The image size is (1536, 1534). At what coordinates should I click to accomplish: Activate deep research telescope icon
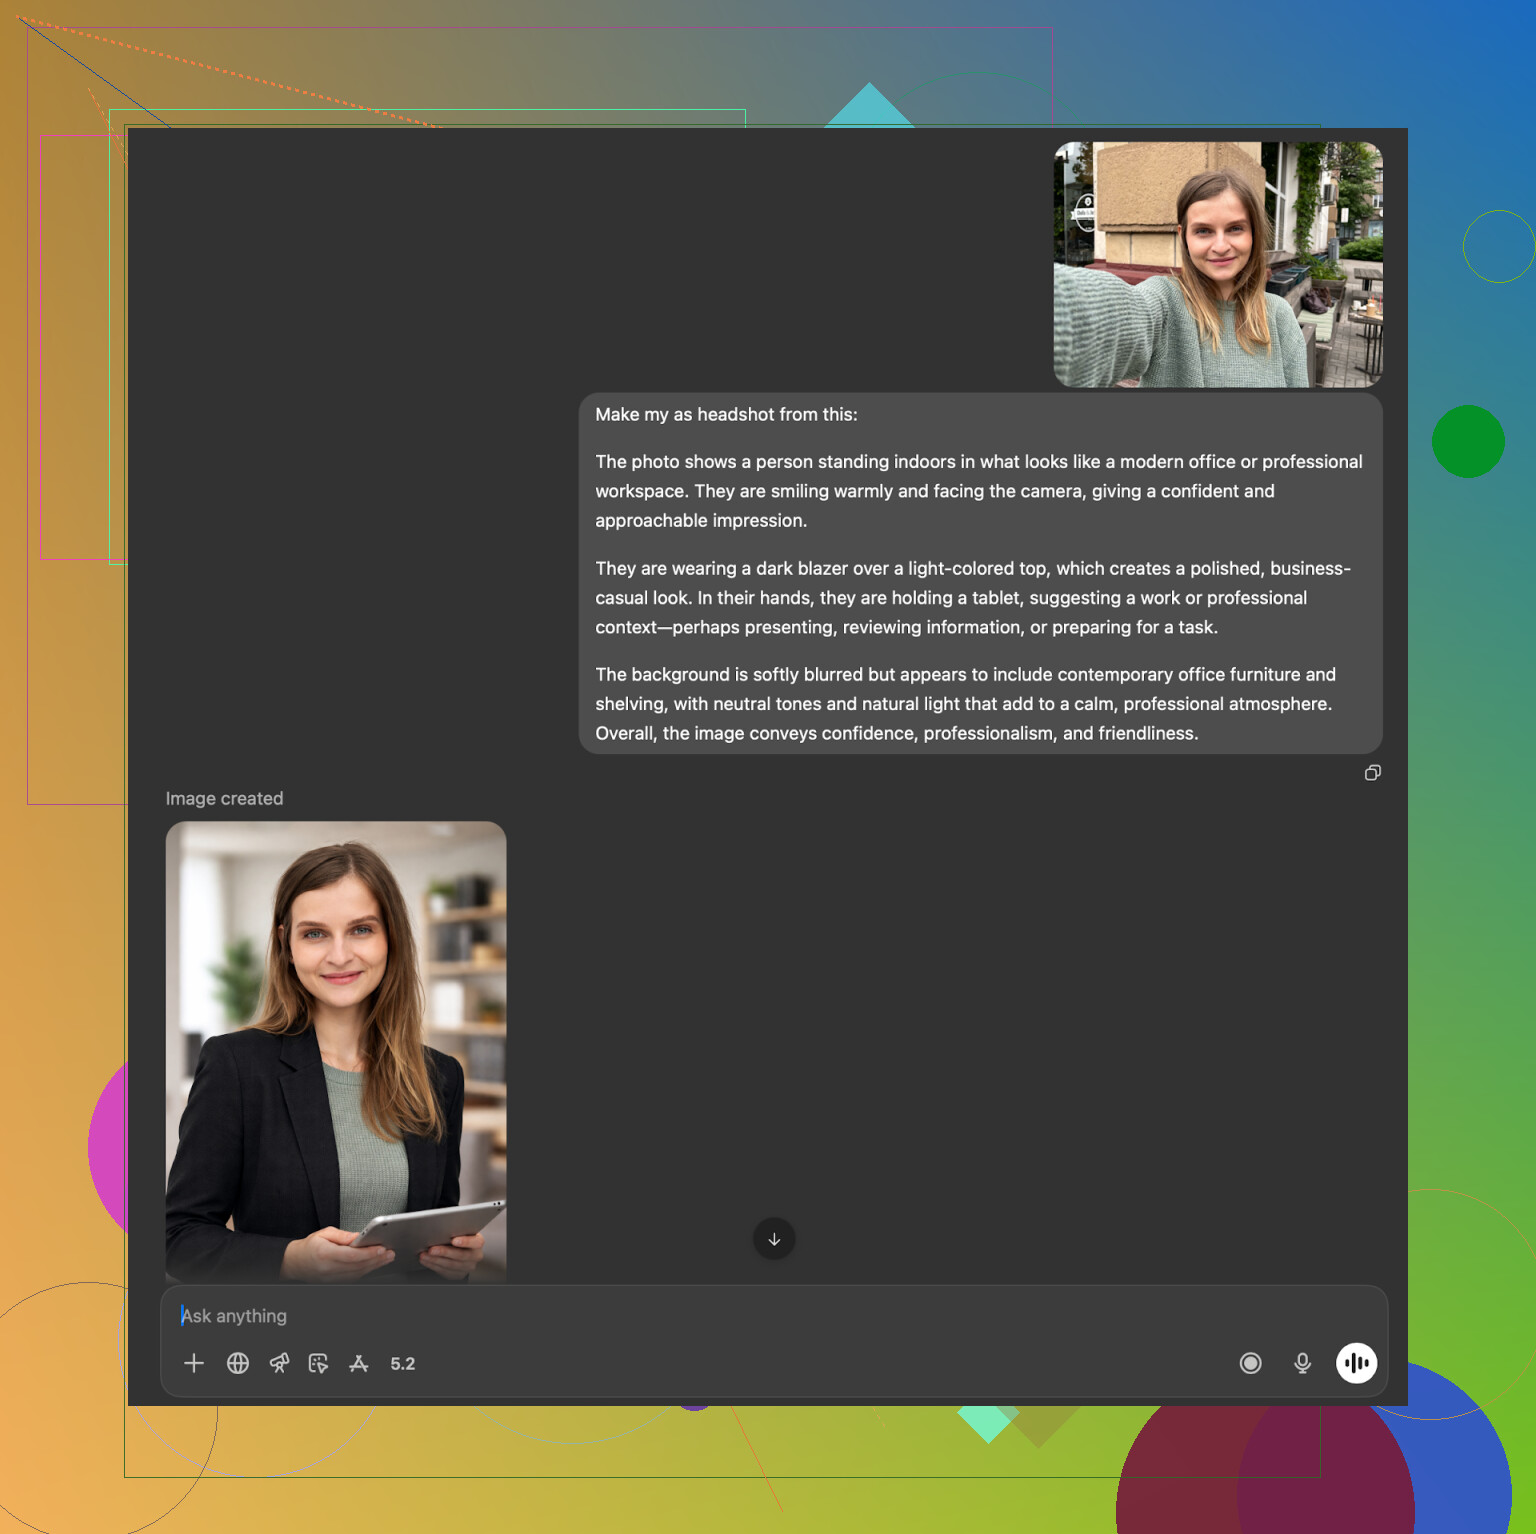[x=279, y=1363]
